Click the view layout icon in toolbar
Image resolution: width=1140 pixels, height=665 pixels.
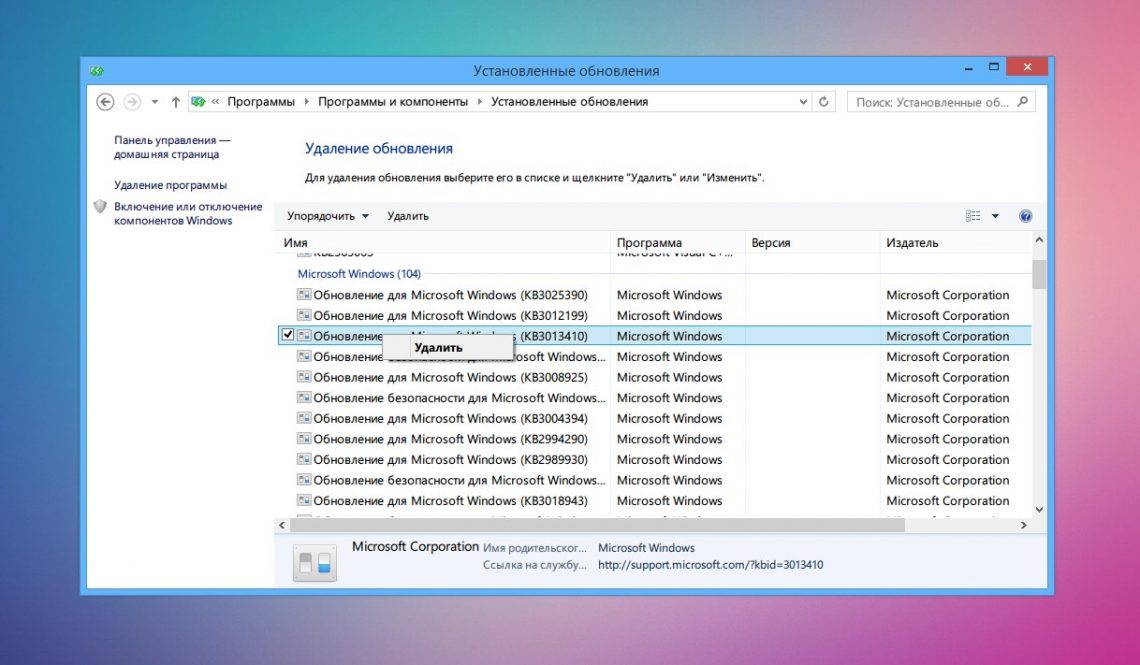click(973, 216)
